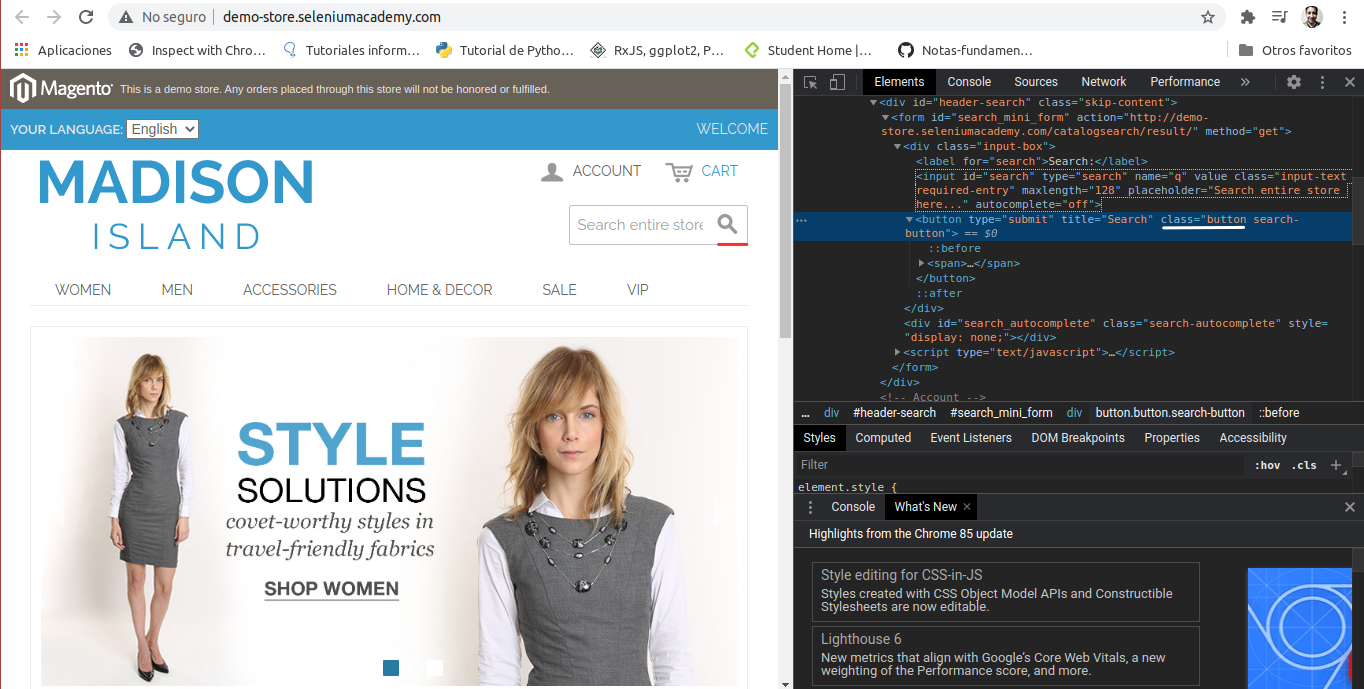
Task: Open Style editing for CSS-in-JS card
Action: [1005, 592]
